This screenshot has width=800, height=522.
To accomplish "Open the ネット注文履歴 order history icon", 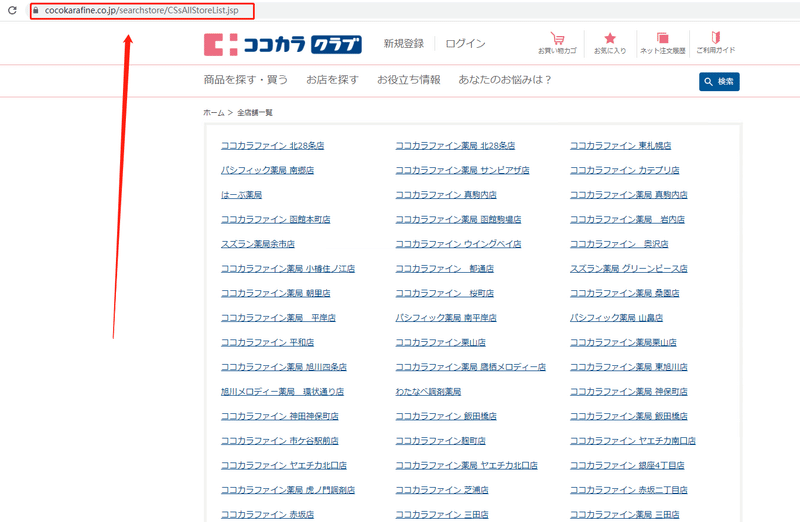I will [662, 43].
